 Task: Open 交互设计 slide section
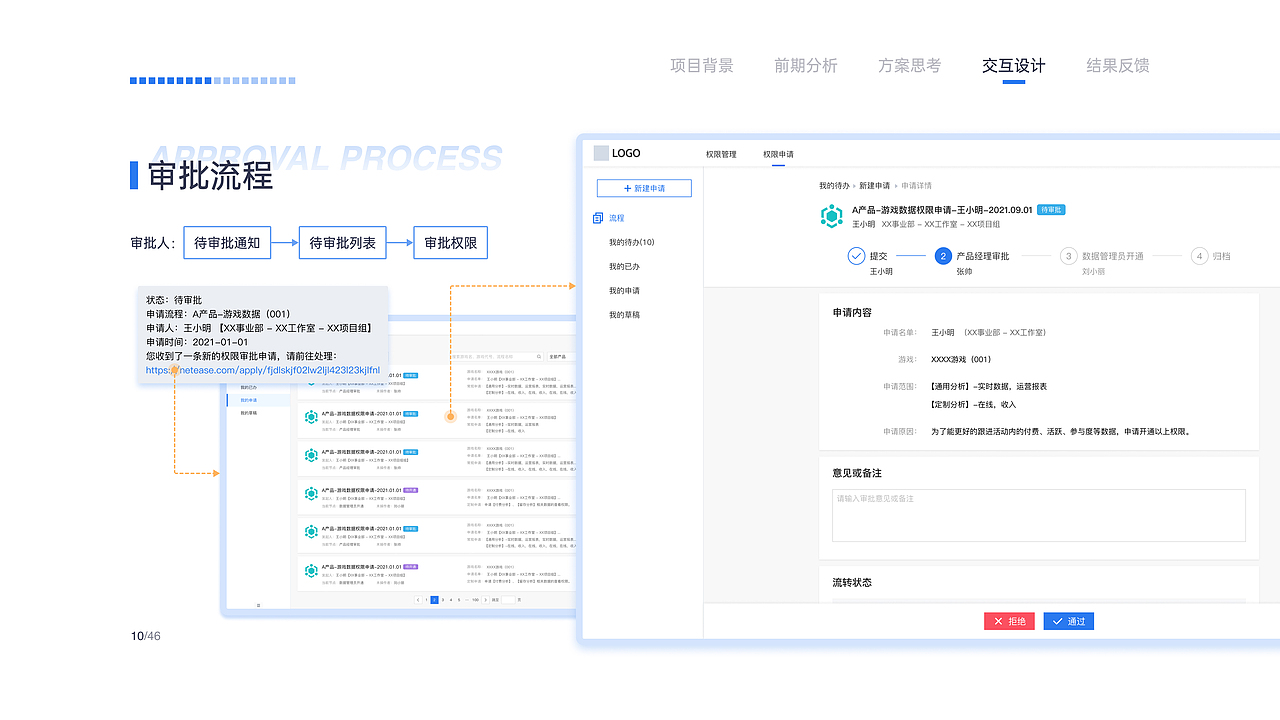[x=1014, y=66]
